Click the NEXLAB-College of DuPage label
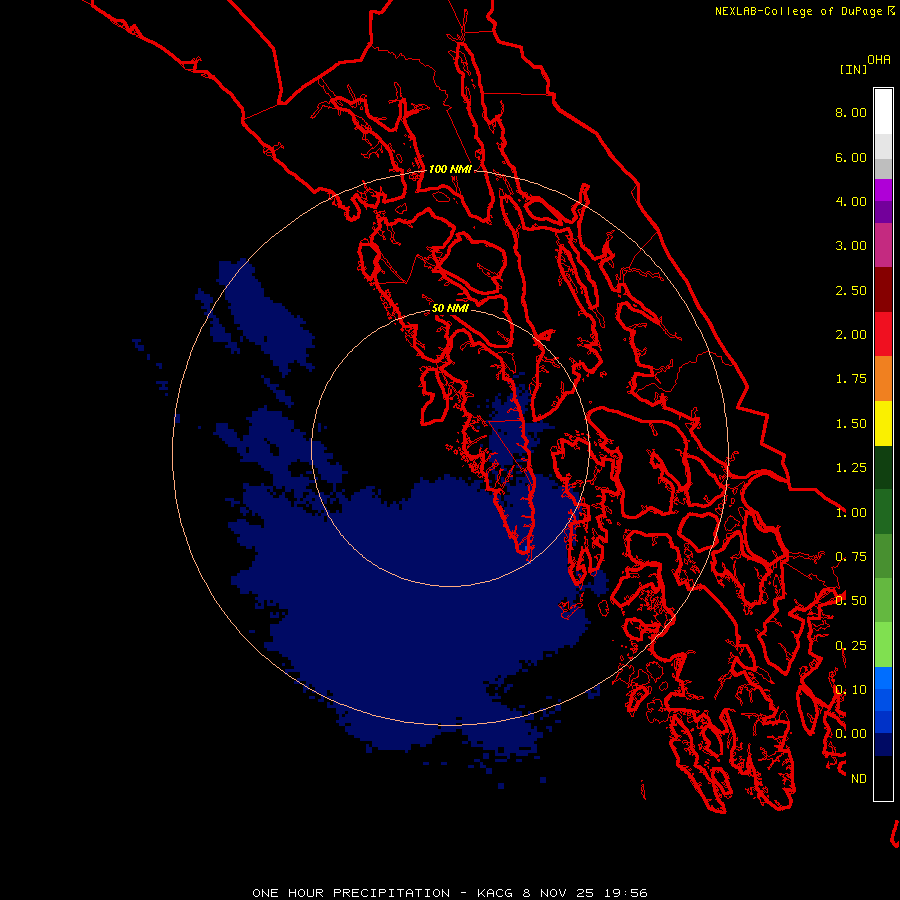The image size is (900, 900). click(x=798, y=11)
